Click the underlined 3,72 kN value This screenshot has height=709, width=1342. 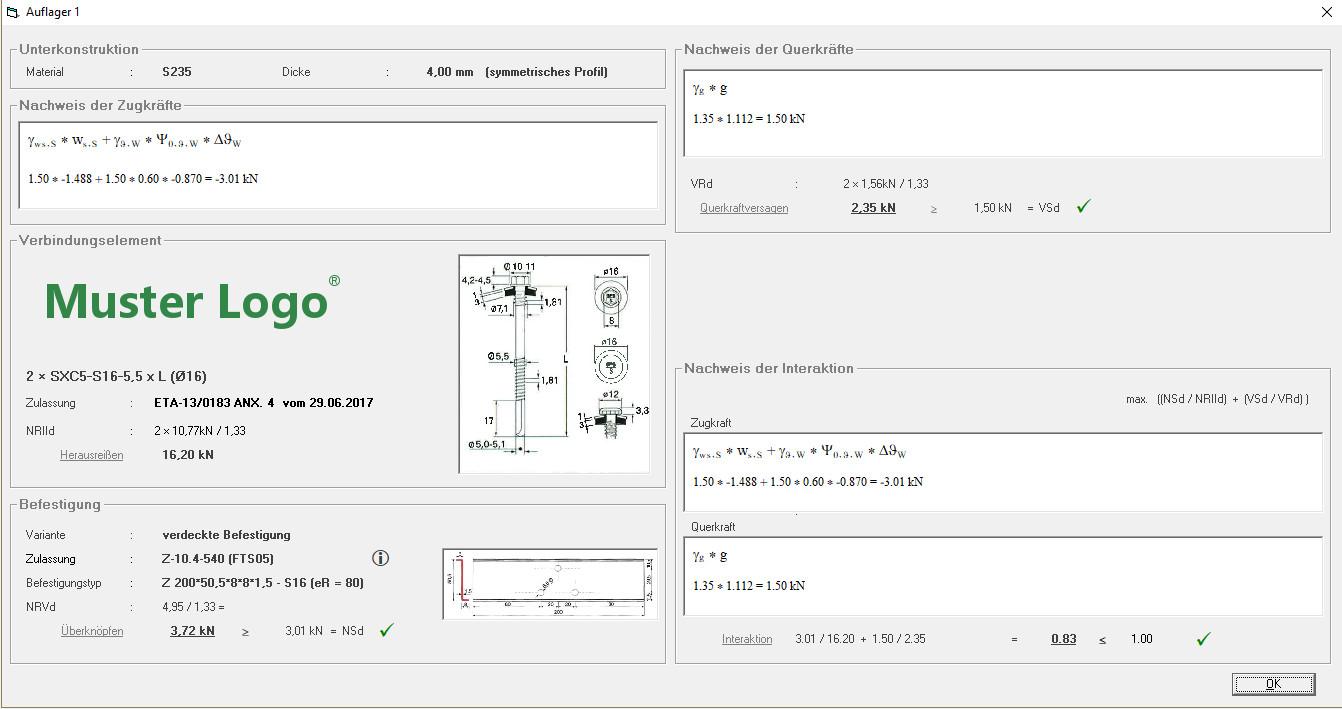(x=192, y=631)
